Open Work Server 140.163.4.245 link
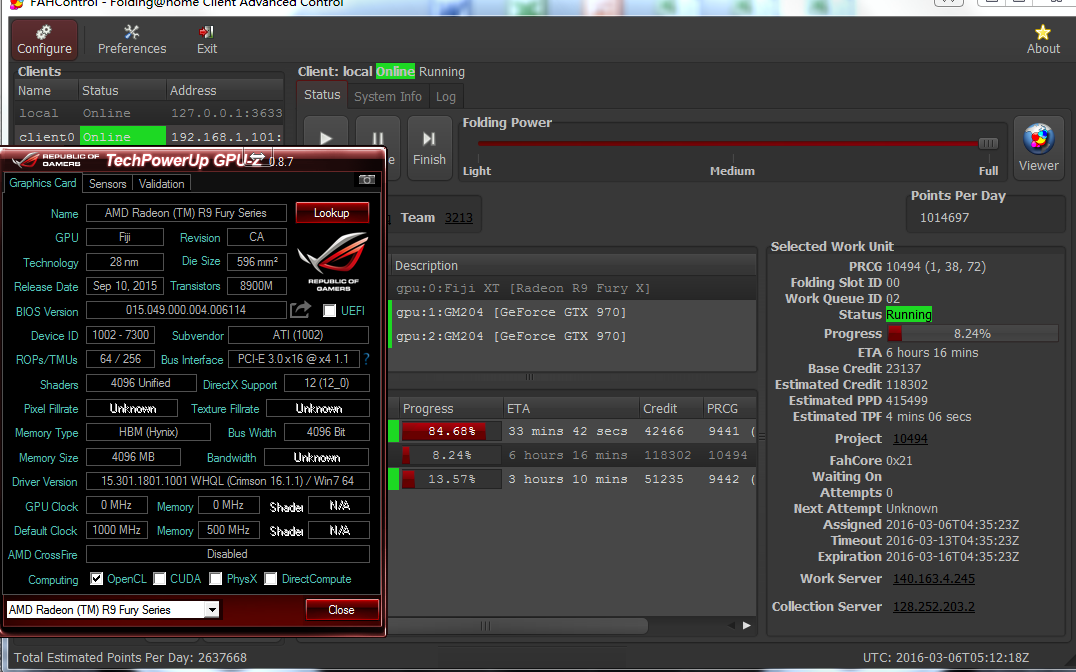Viewport: 1076px width, 672px height. (933, 579)
